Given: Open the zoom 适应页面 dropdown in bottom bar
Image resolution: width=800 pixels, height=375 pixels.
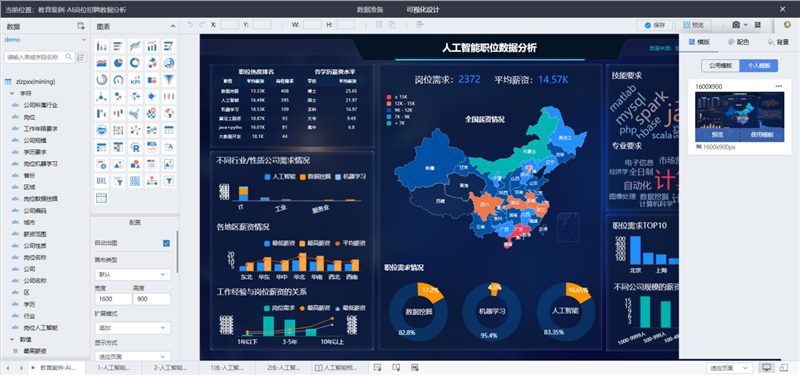Looking at the screenshot, I should tap(729, 368).
